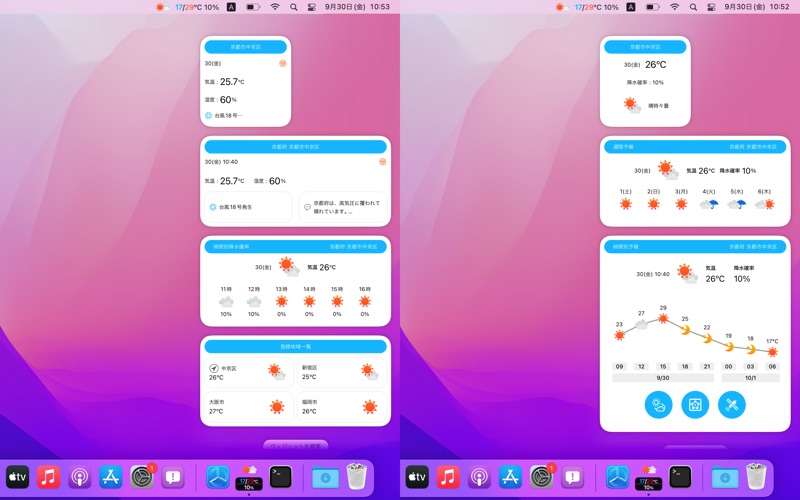Click the location arrow icon beside 中京区
800x500 pixels.
[214, 368]
